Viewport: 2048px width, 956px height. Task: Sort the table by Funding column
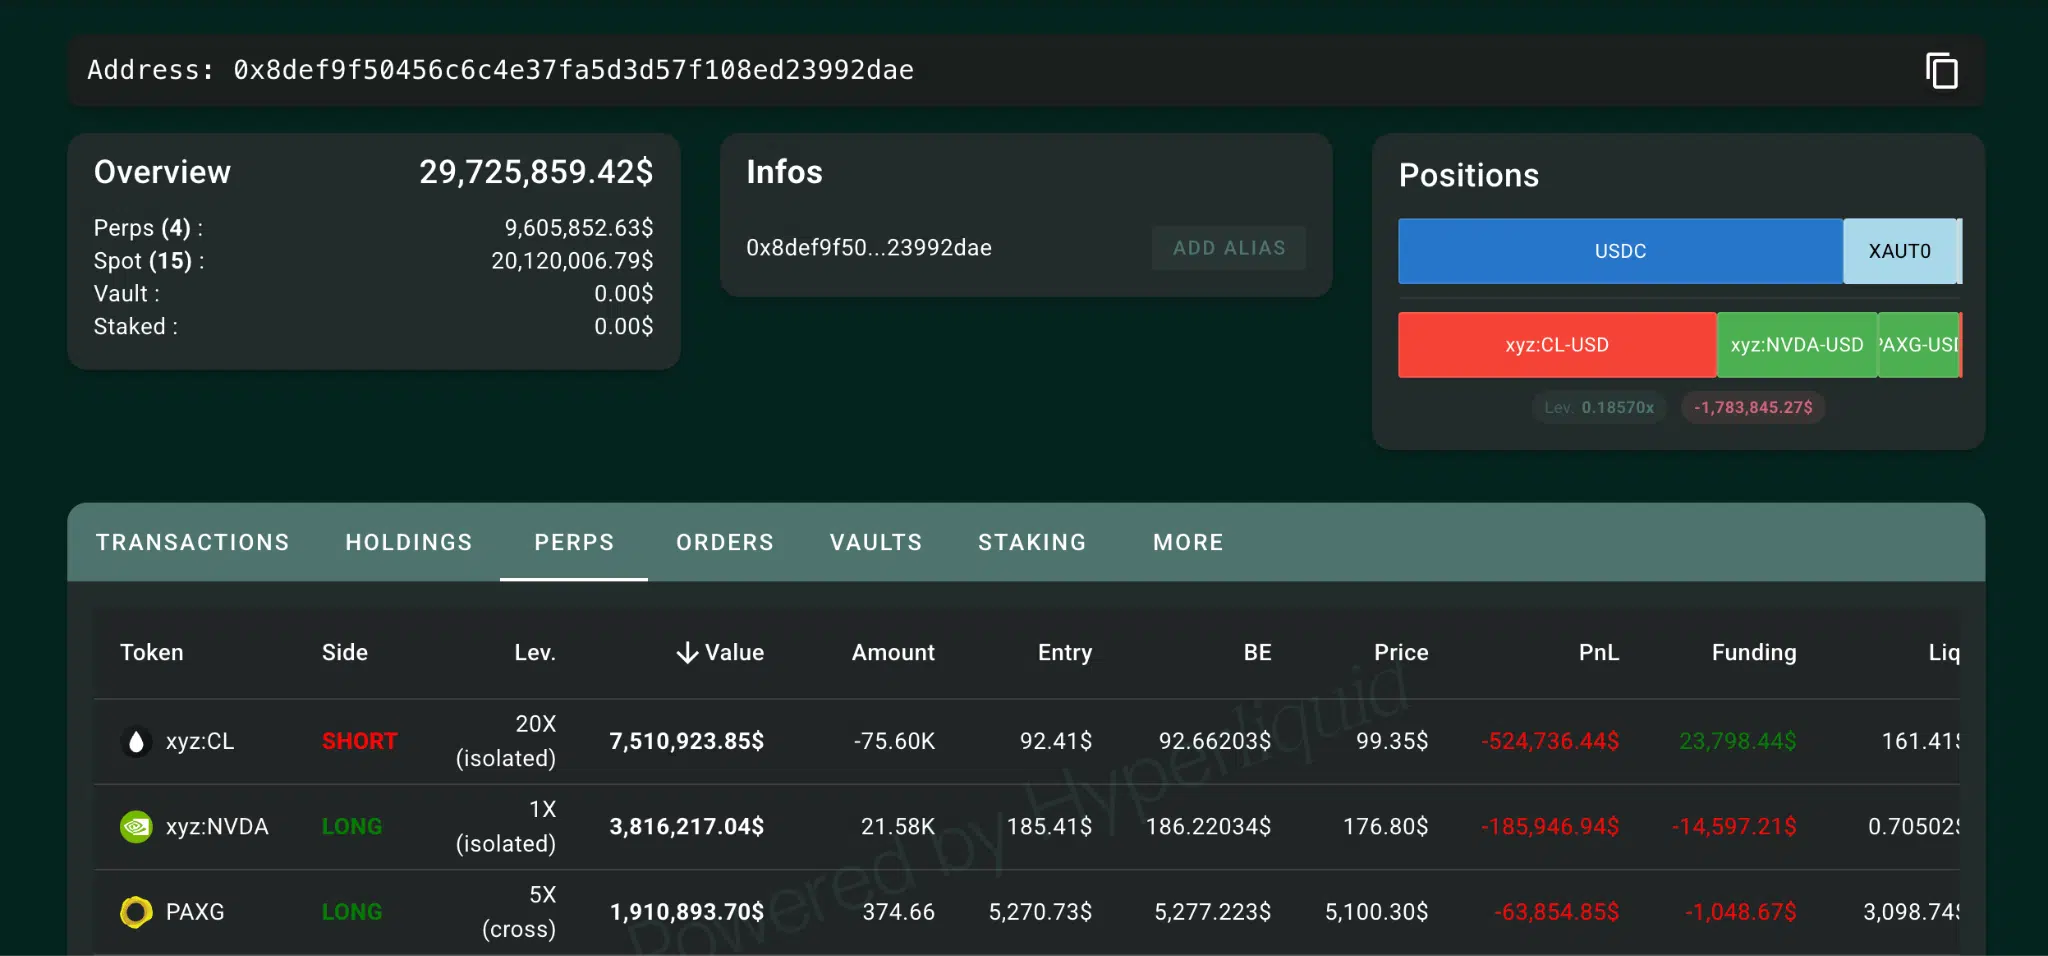[x=1753, y=653]
